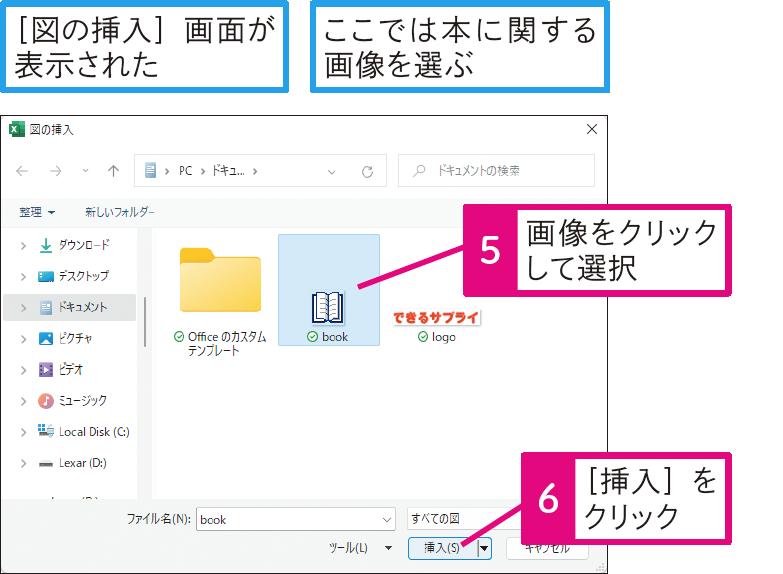This screenshot has width=783, height=574.
Task: Click the book file name label
Action: coord(335,337)
